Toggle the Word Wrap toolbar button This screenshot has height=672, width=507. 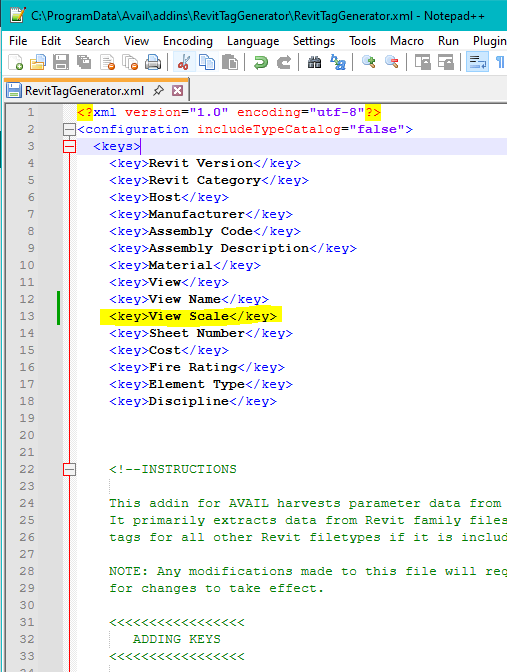point(477,63)
